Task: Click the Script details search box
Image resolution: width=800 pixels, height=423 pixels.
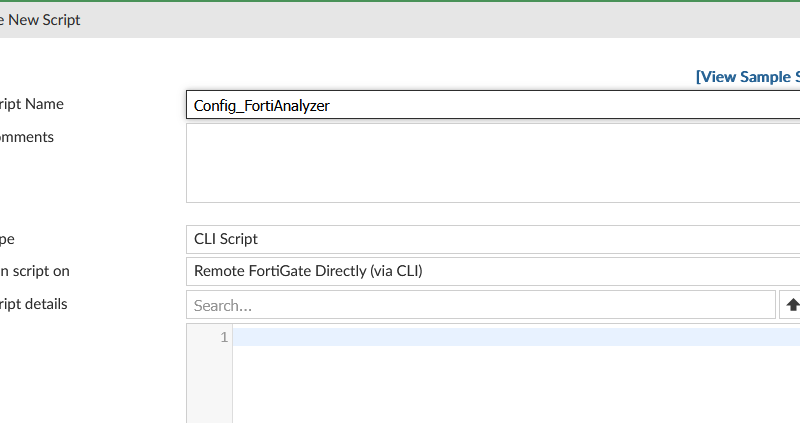Action: tap(481, 305)
